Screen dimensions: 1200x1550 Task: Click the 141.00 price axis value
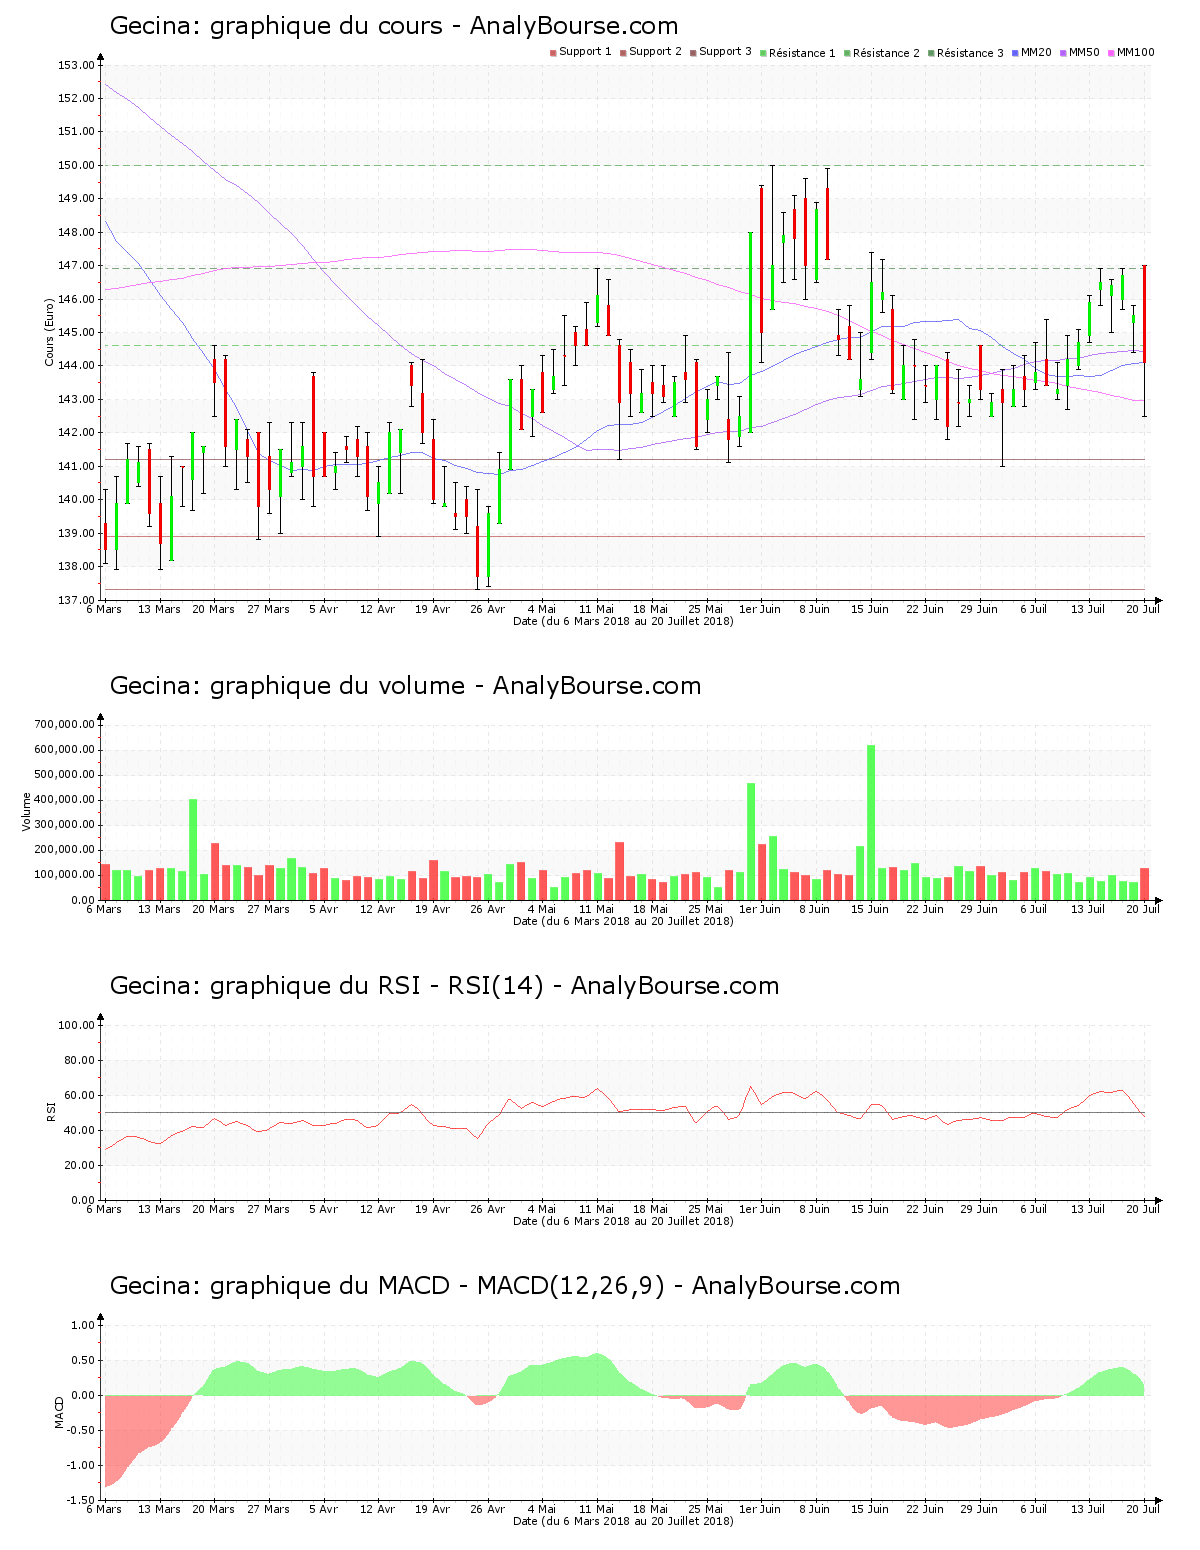point(76,466)
